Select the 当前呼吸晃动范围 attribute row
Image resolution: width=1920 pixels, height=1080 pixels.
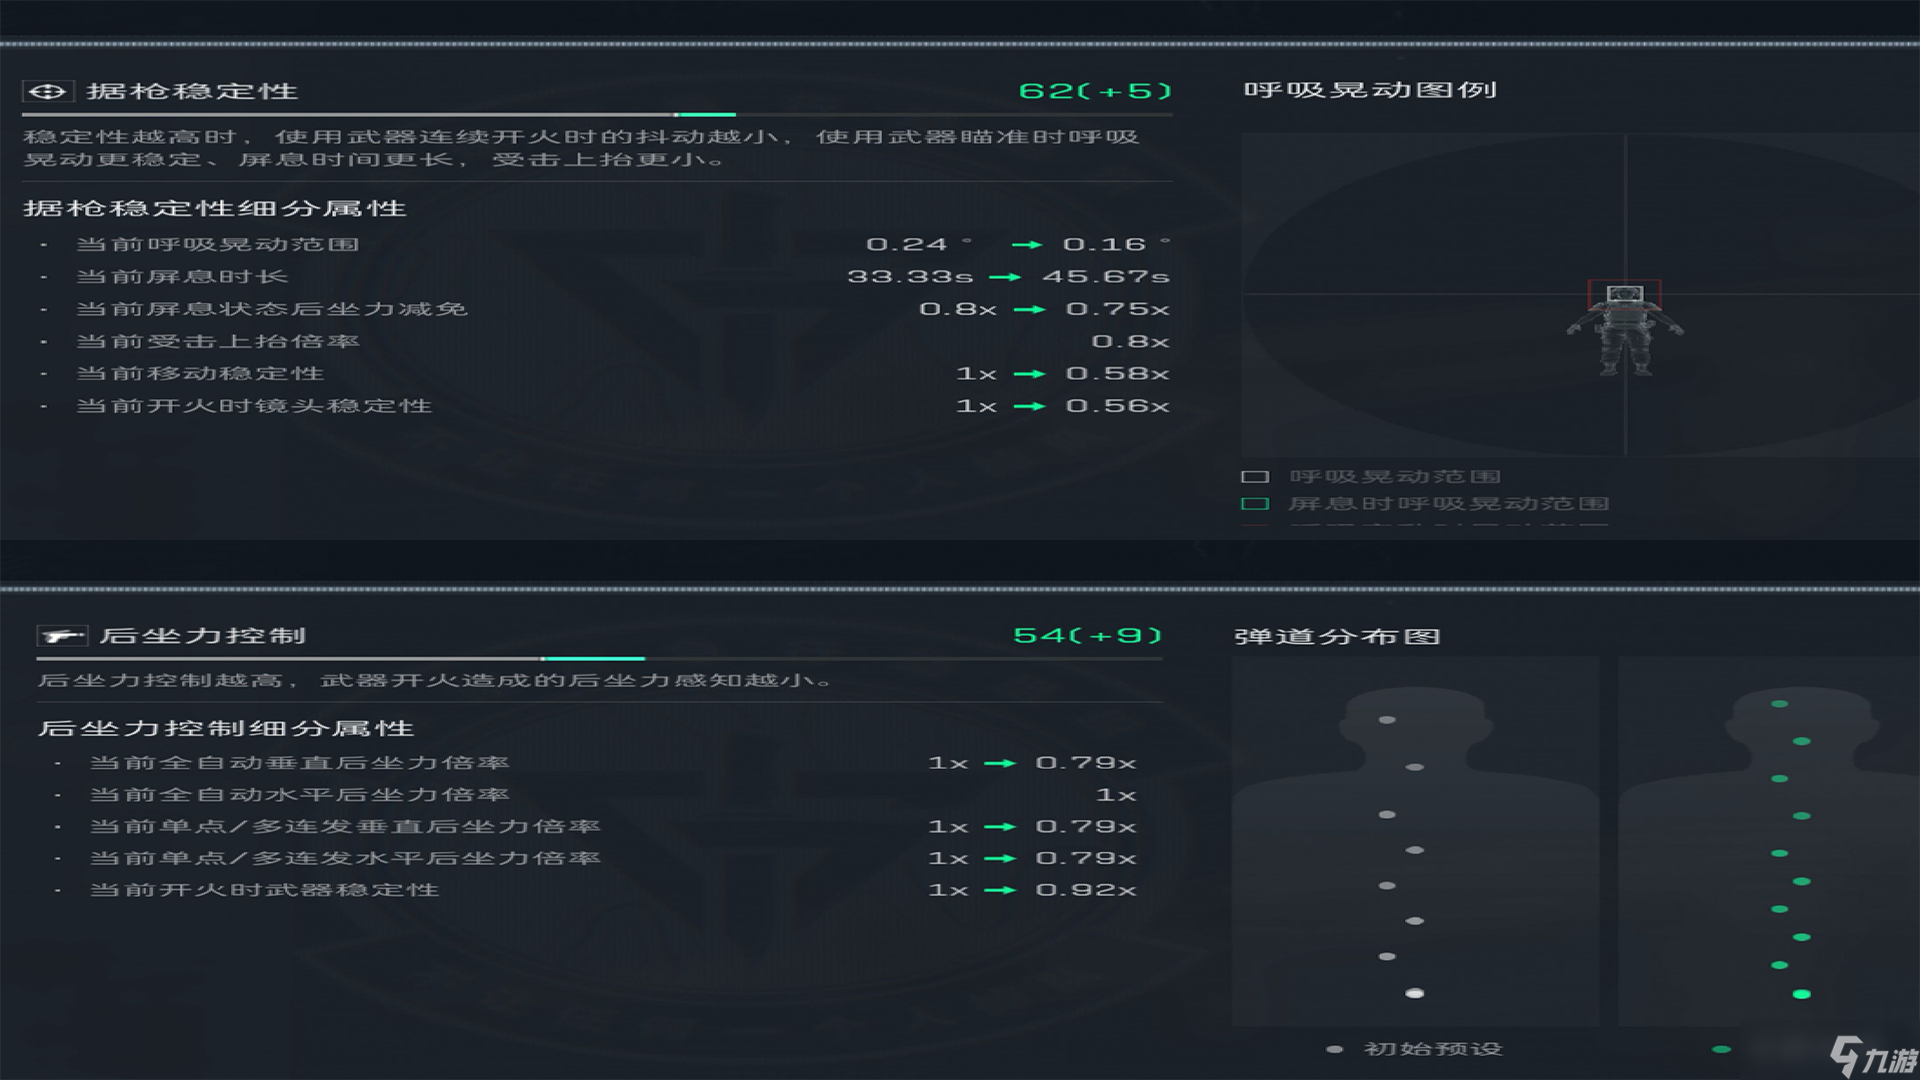pyautogui.click(x=218, y=245)
